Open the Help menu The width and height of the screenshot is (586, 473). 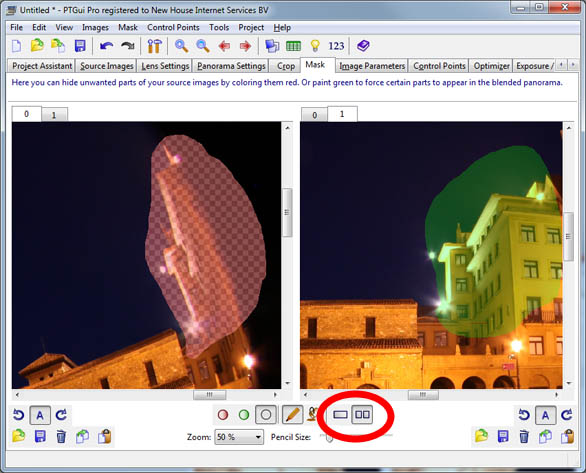point(282,27)
